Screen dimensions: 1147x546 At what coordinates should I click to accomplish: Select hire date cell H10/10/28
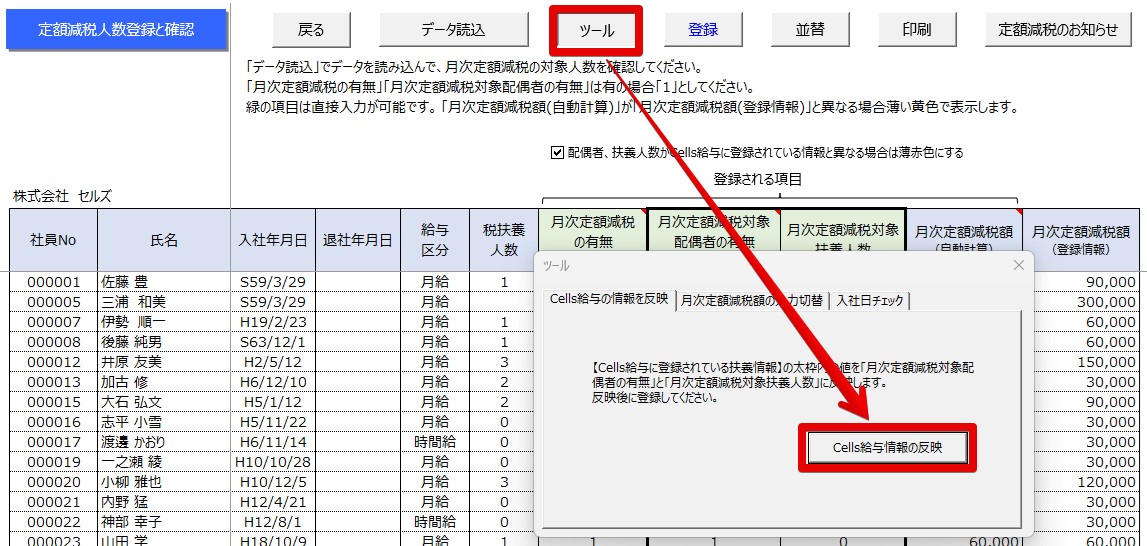click(x=273, y=463)
